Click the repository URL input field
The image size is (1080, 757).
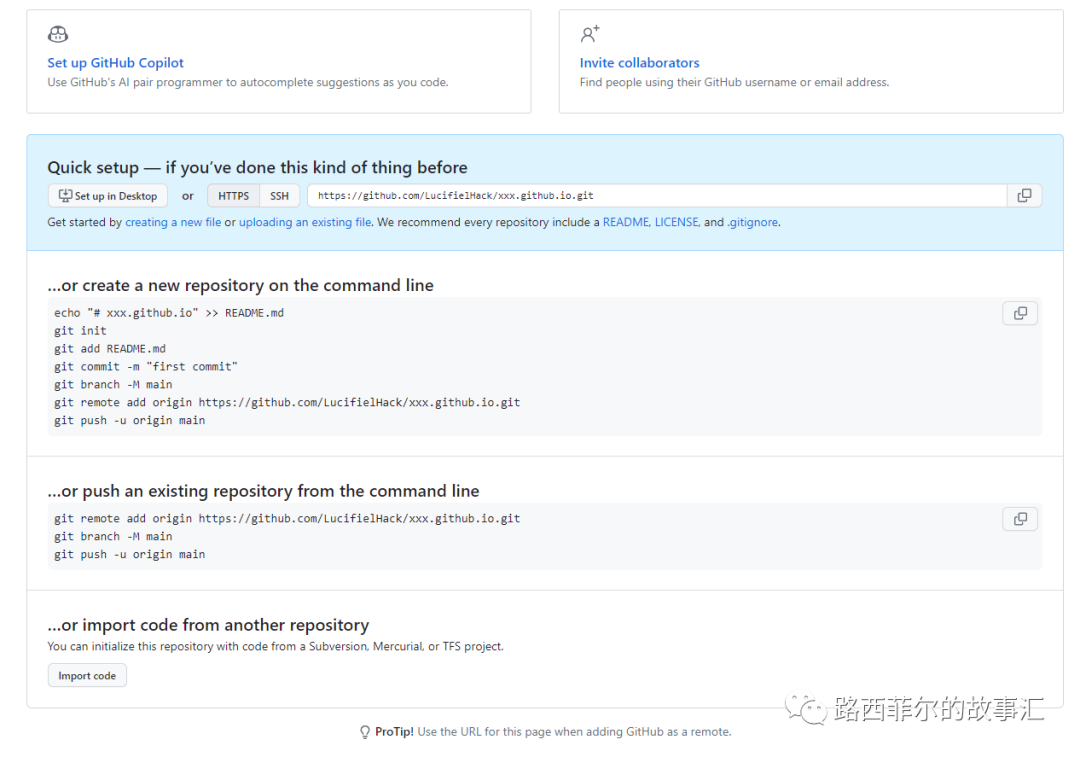657,196
